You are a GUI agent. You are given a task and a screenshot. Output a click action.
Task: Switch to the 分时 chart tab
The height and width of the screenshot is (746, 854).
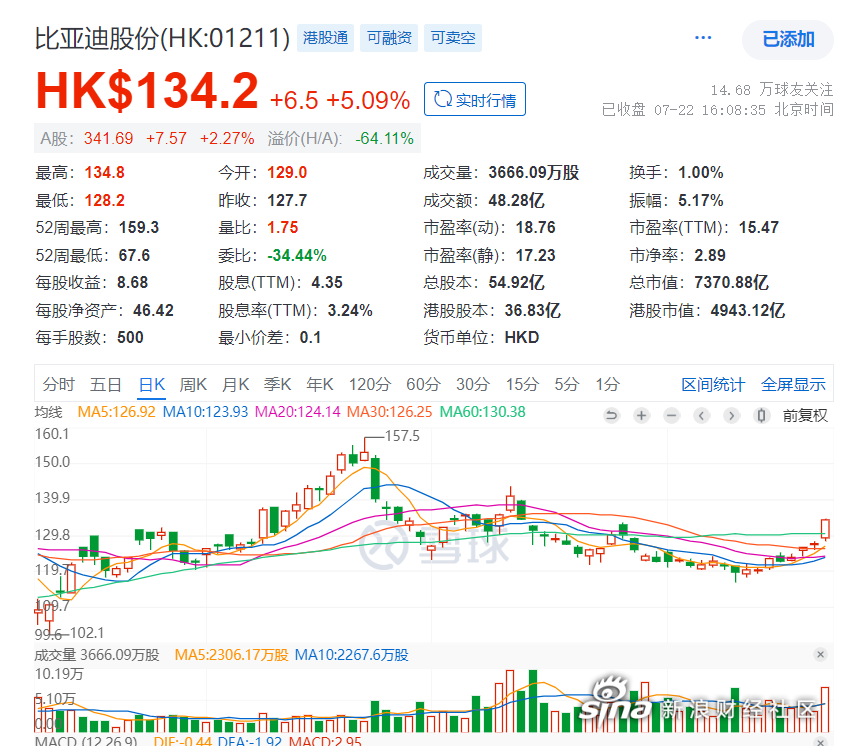click(x=58, y=384)
